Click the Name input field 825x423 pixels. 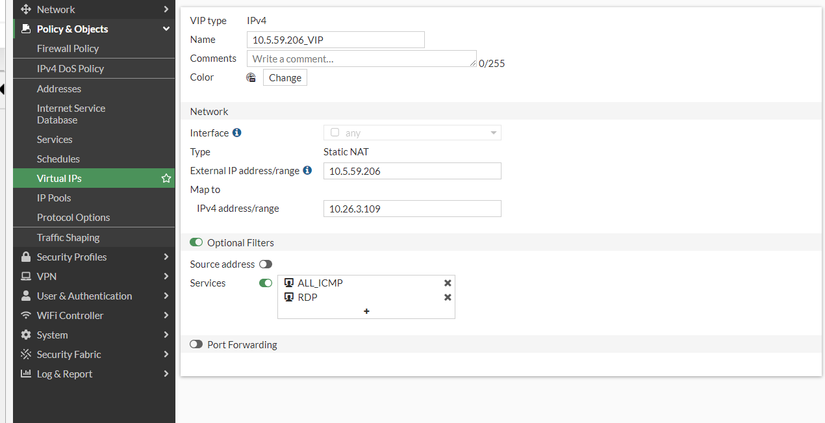[x=336, y=40]
